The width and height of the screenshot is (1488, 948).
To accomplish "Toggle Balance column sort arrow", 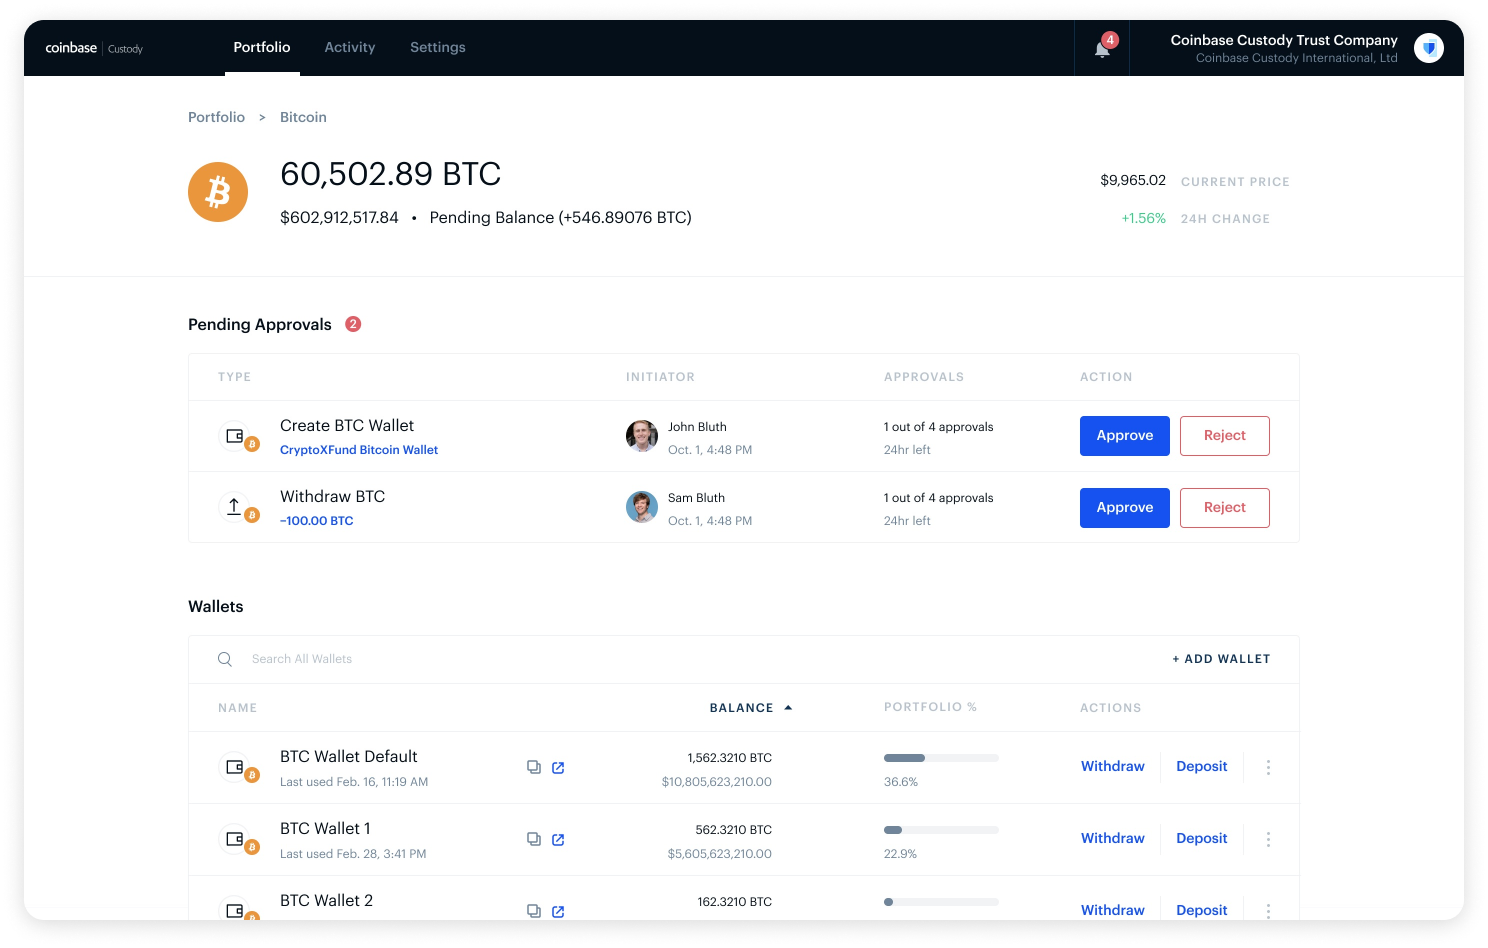I will click(788, 708).
